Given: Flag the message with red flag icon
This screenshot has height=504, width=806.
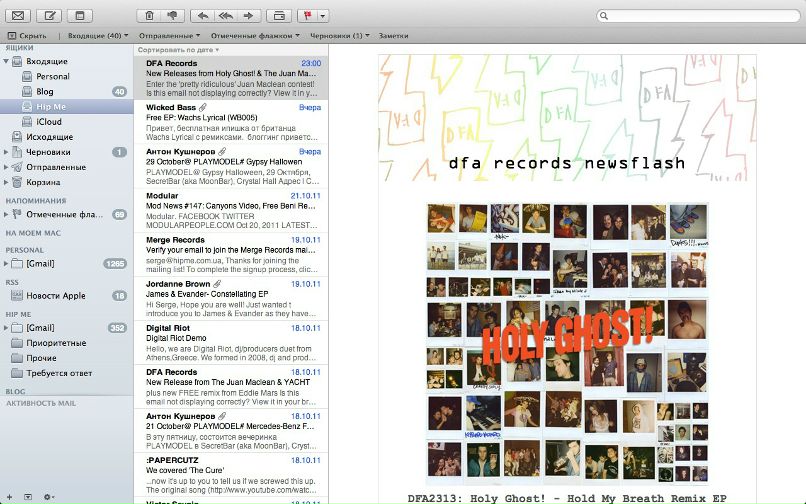Looking at the screenshot, I should pos(308,16).
